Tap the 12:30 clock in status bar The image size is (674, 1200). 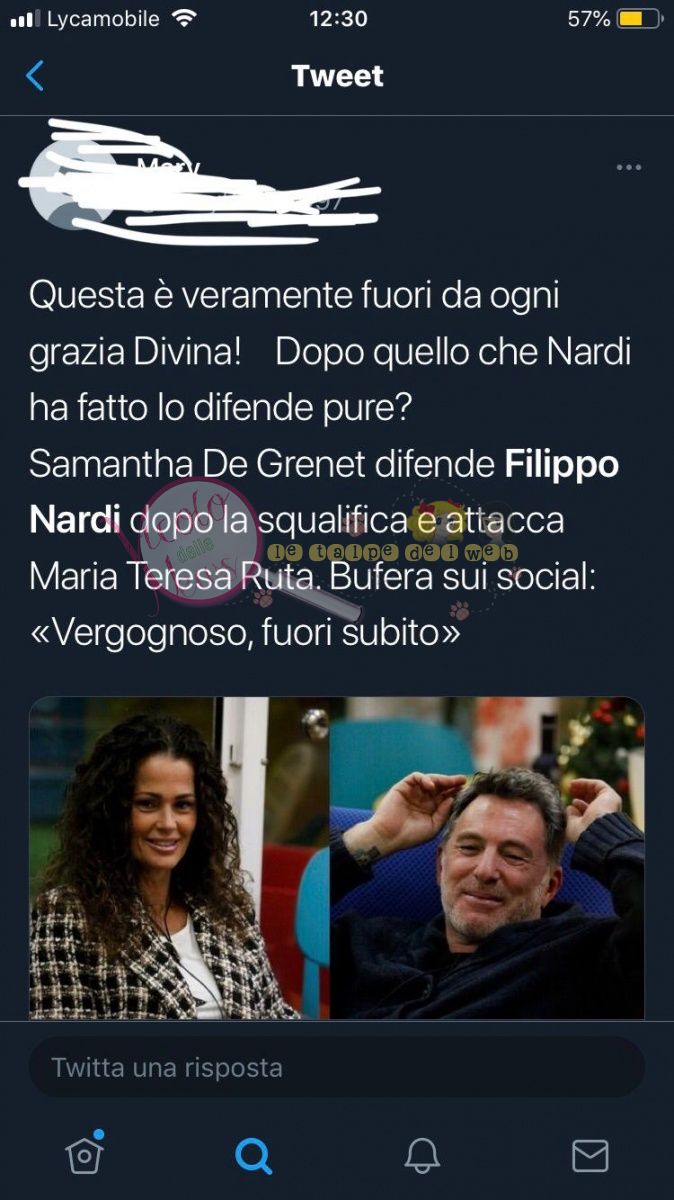[x=338, y=19]
